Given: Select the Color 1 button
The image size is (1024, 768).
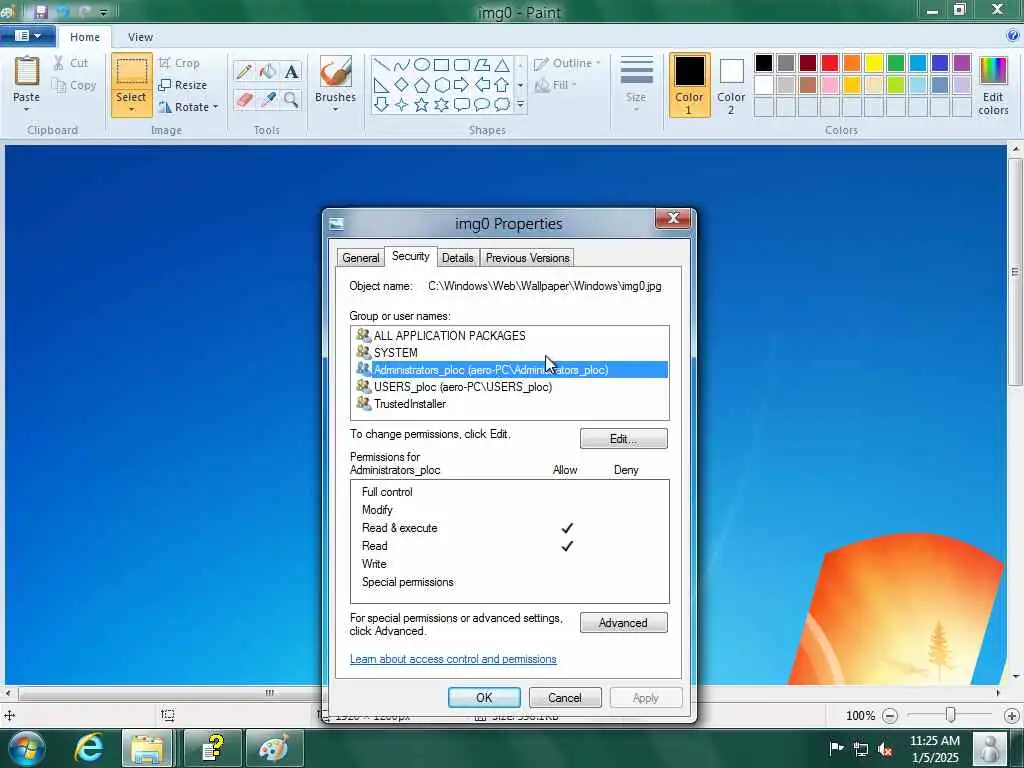Looking at the screenshot, I should pyautogui.click(x=689, y=86).
